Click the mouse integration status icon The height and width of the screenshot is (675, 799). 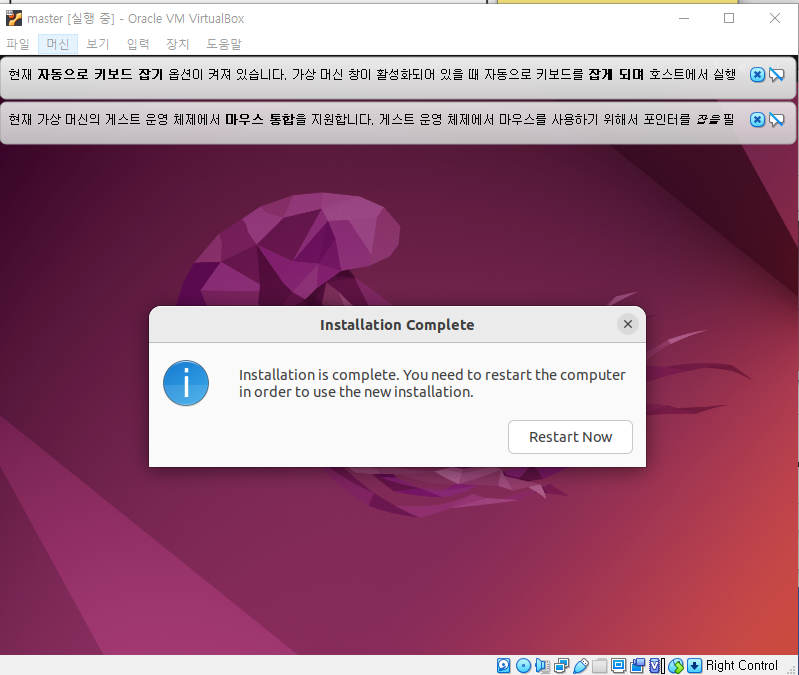676,665
